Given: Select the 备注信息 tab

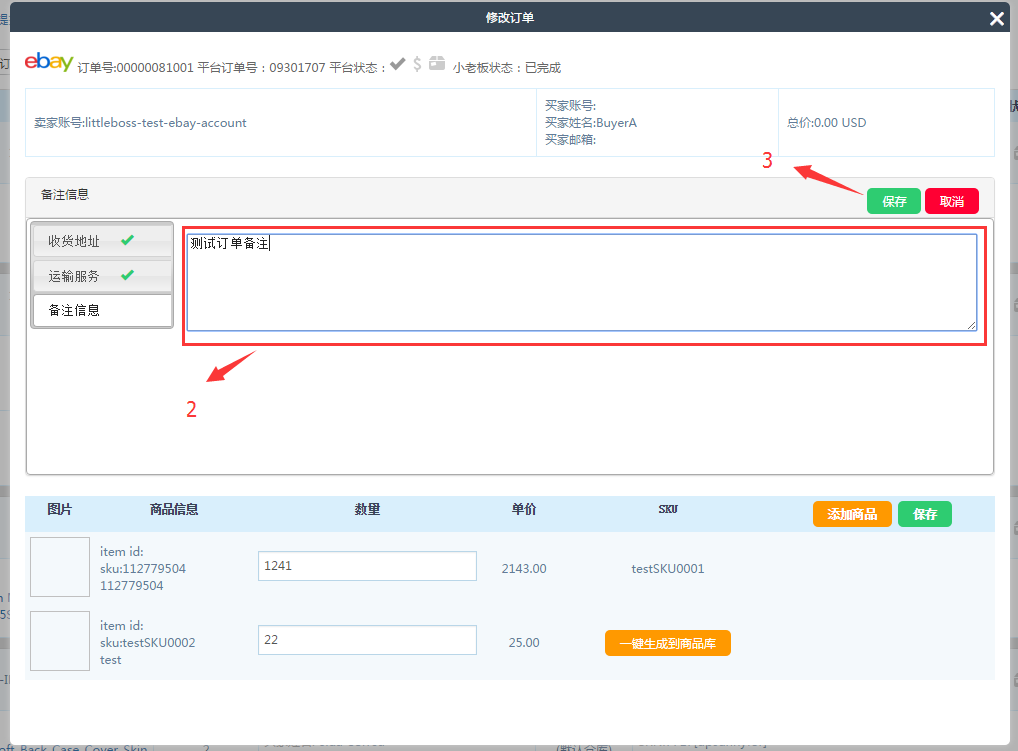Looking at the screenshot, I should pos(75,310).
